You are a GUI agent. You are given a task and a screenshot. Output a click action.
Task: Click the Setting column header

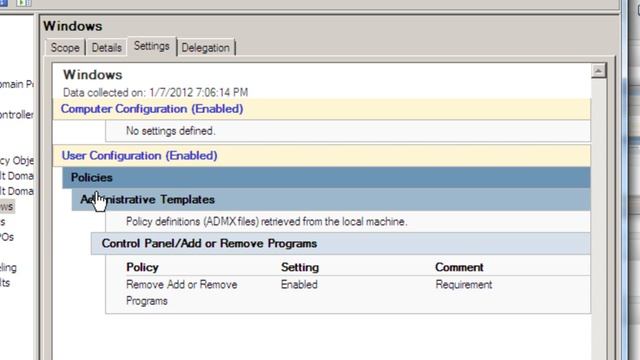pyautogui.click(x=300, y=267)
